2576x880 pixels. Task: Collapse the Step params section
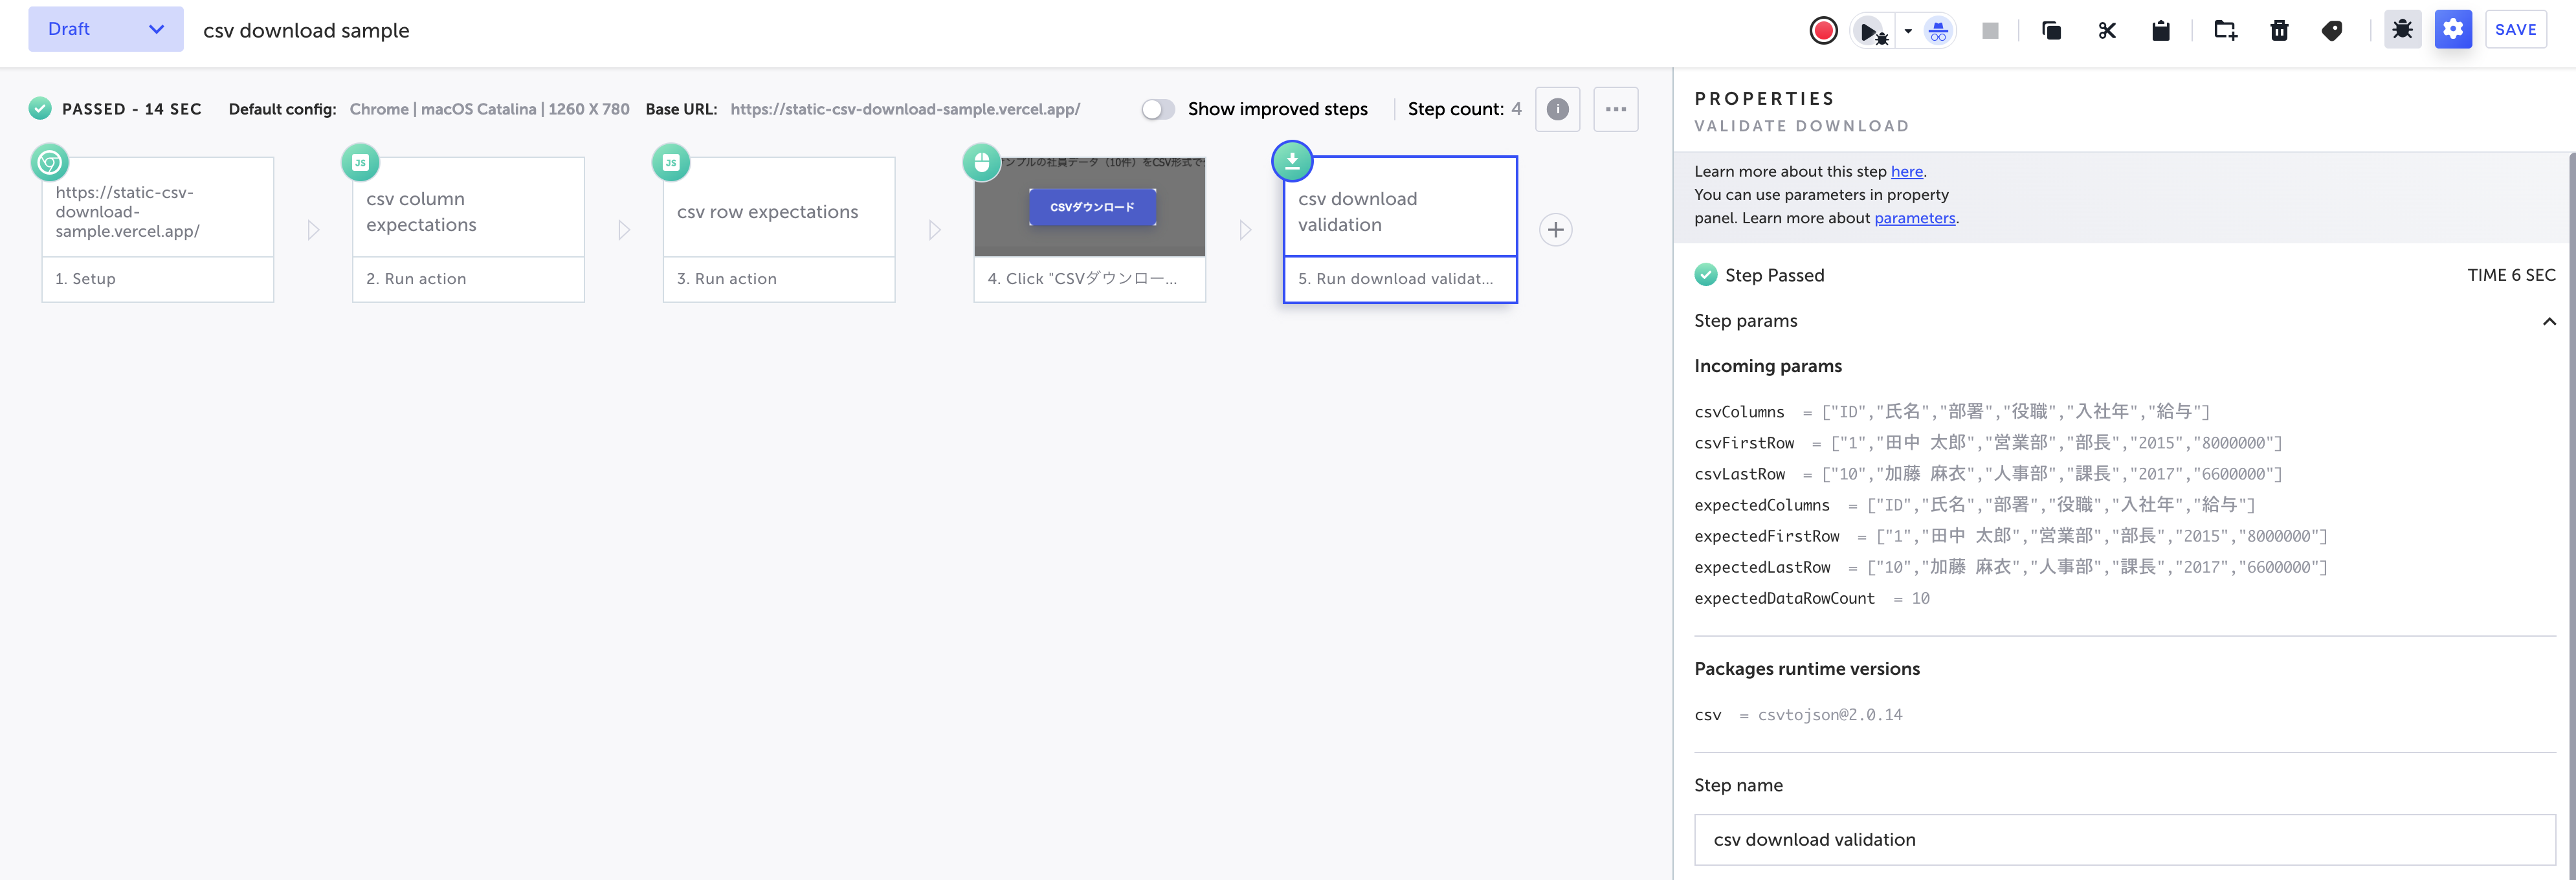(x=2548, y=321)
